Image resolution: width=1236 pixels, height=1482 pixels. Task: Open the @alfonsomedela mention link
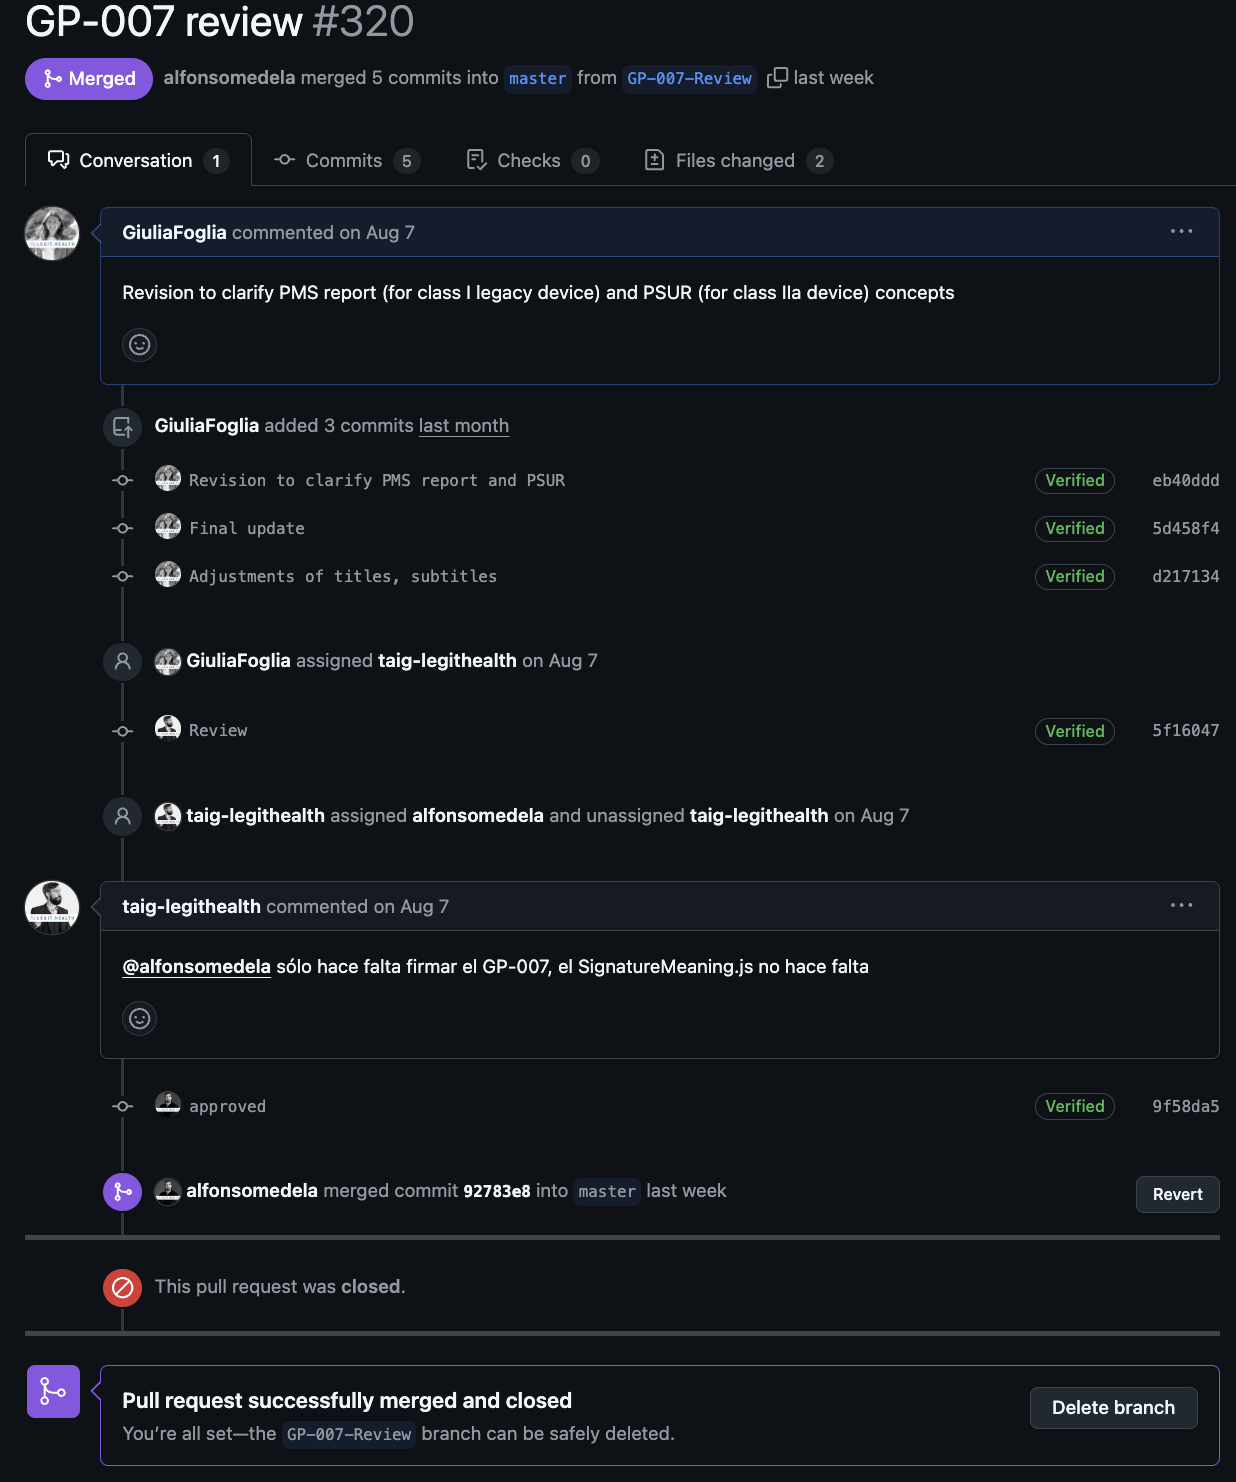(196, 967)
